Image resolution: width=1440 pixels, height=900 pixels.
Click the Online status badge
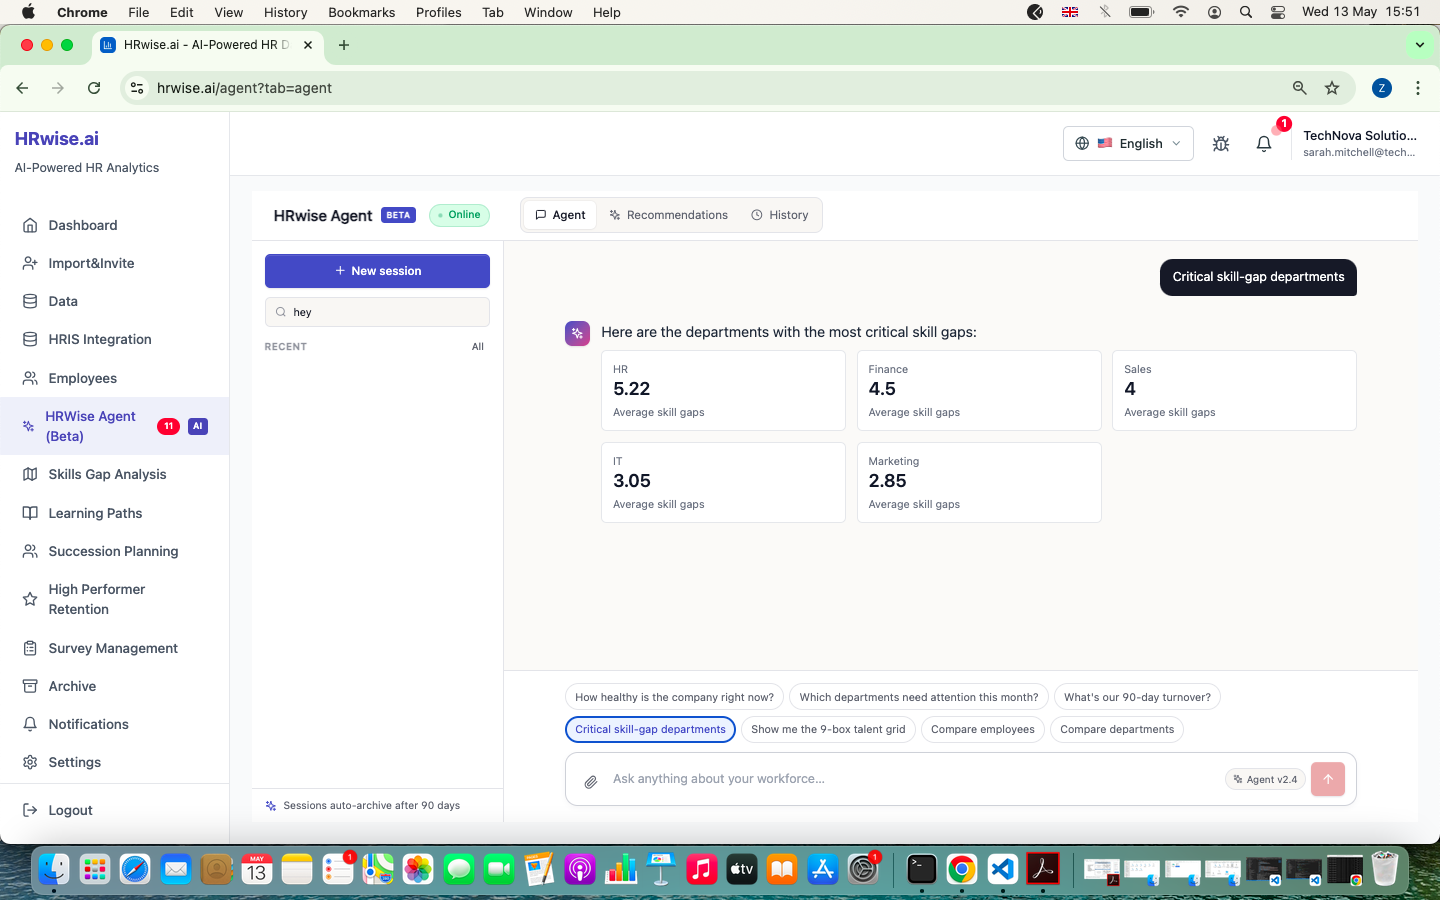pyautogui.click(x=459, y=215)
